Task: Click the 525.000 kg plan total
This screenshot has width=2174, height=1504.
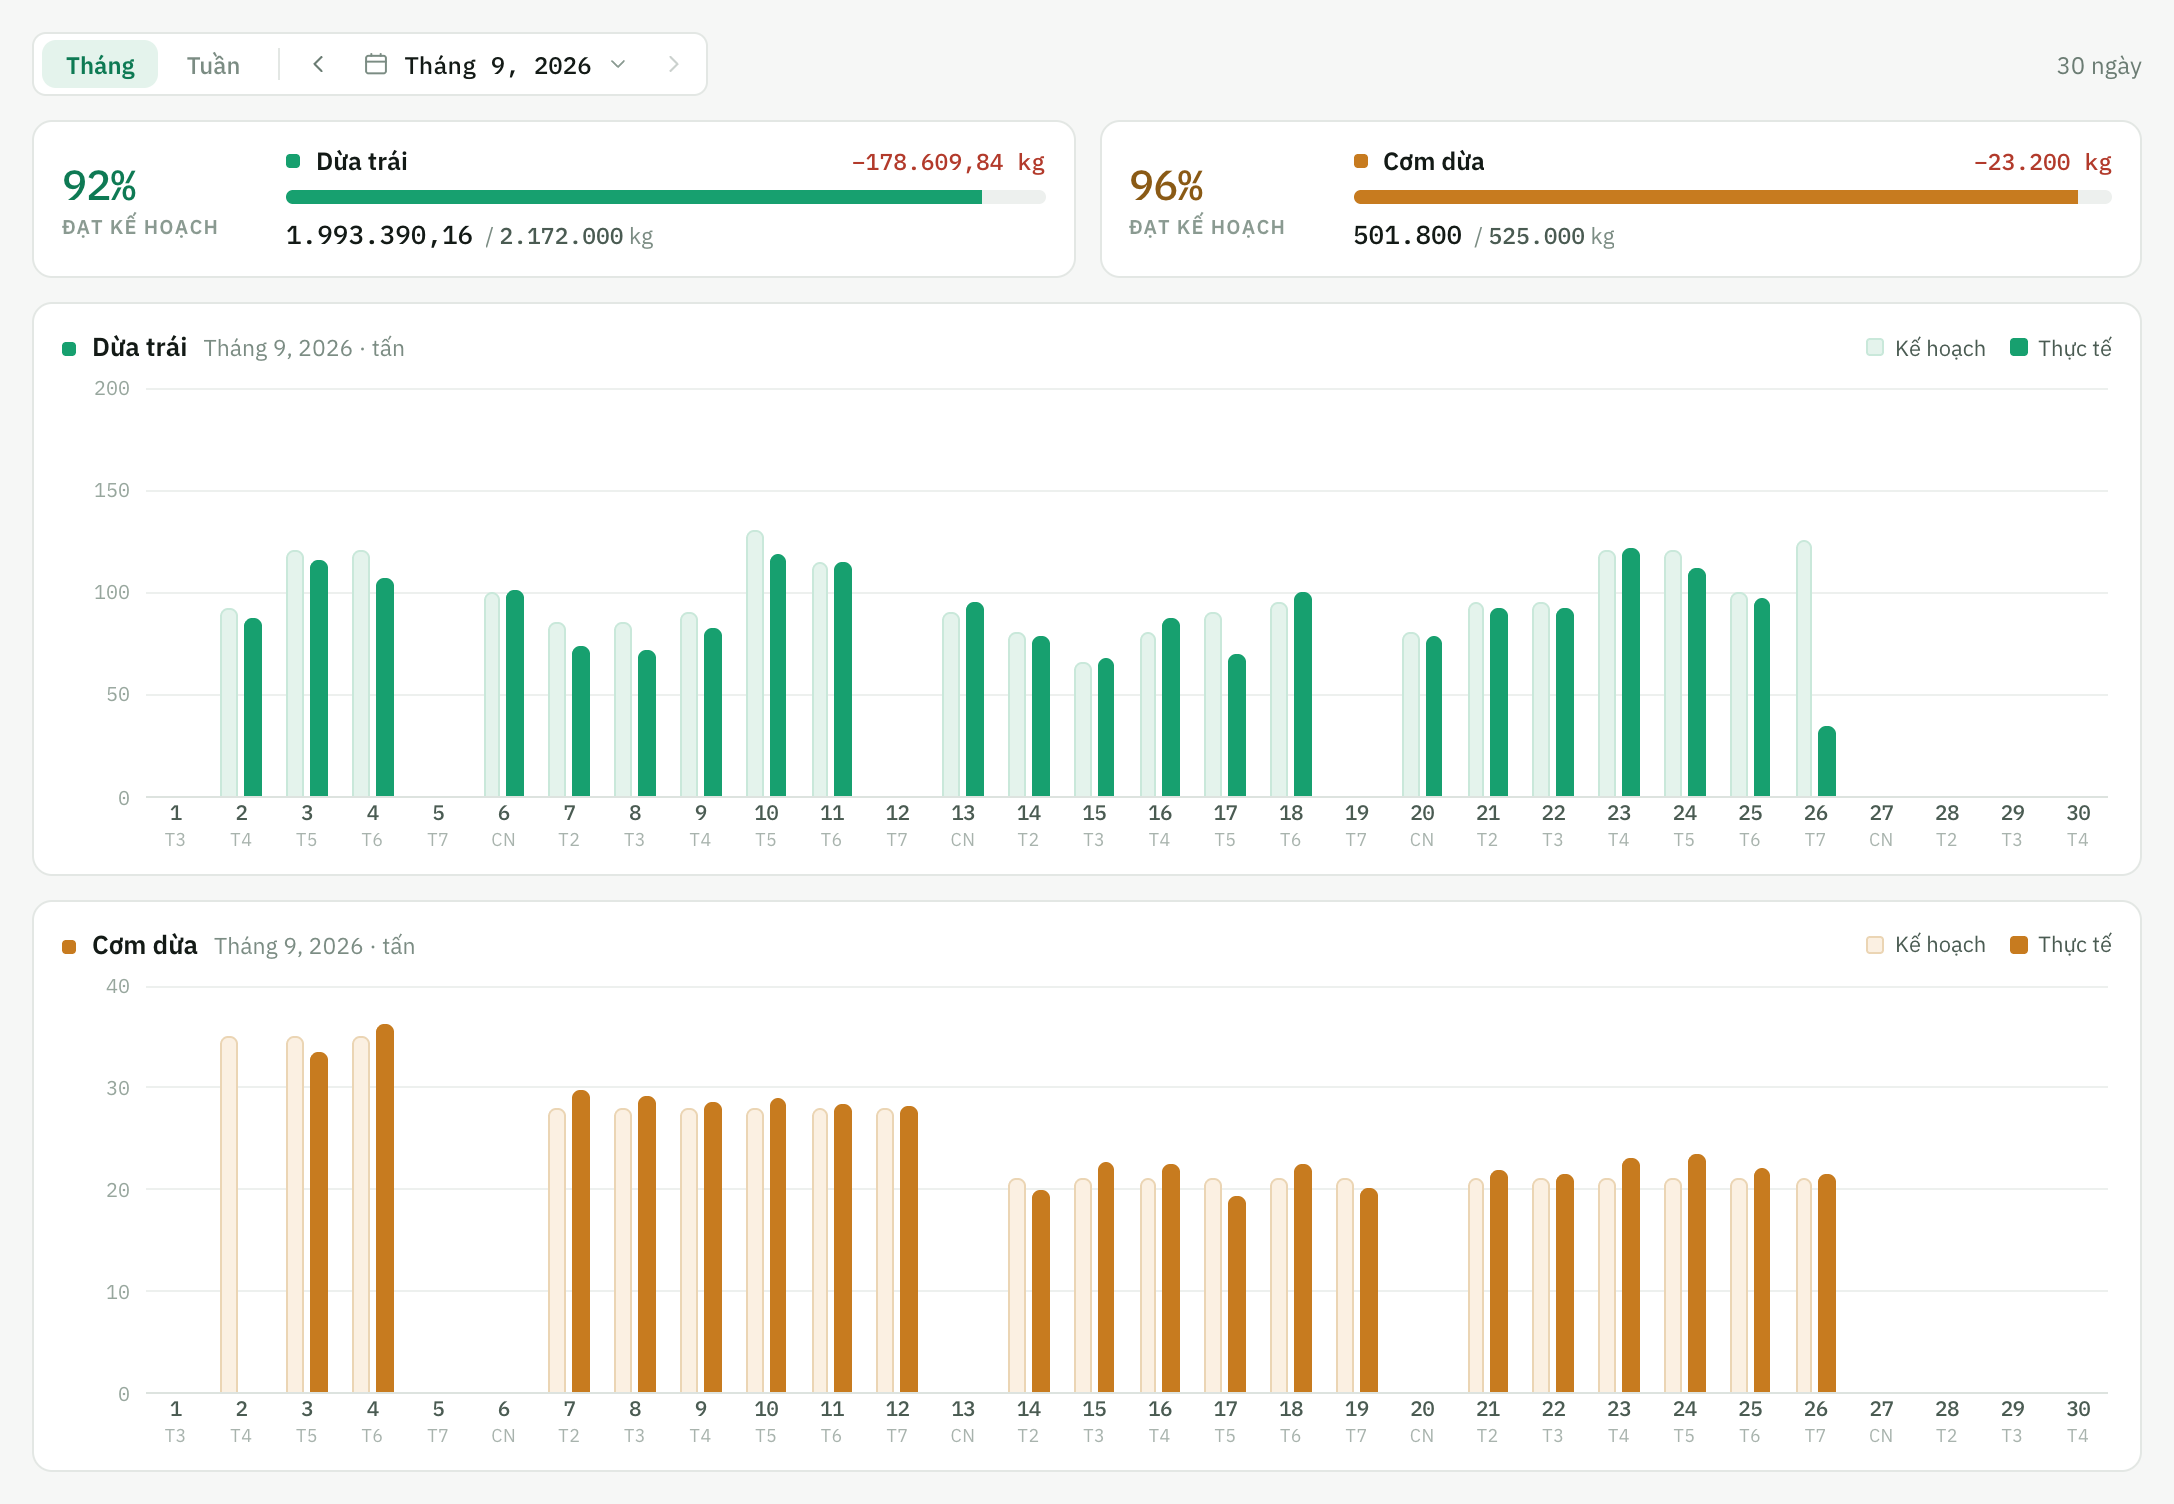Action: tap(1551, 237)
